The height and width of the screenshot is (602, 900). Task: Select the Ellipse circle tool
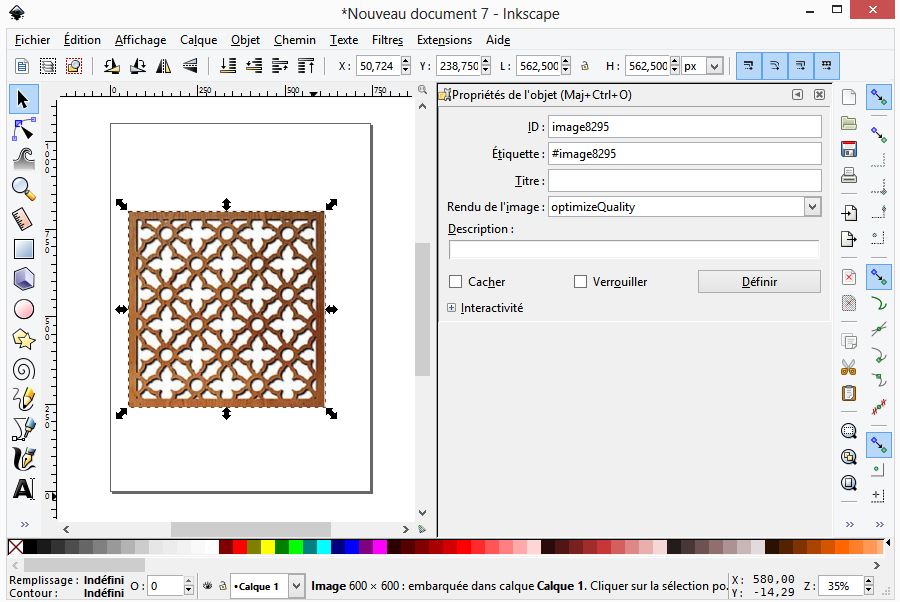(x=24, y=309)
